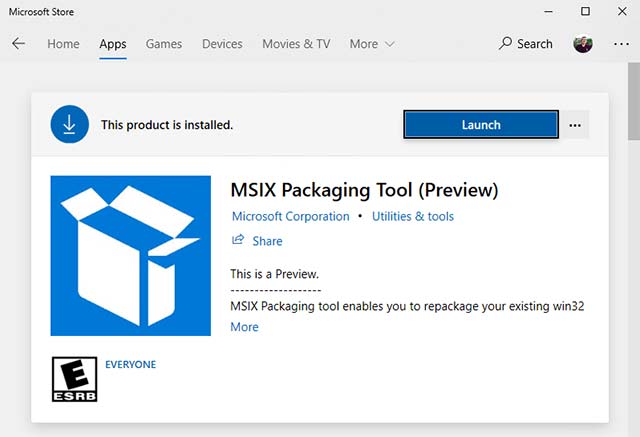Viewport: 640px width, 437px height.
Task: Open the Games tab
Action: click(164, 44)
